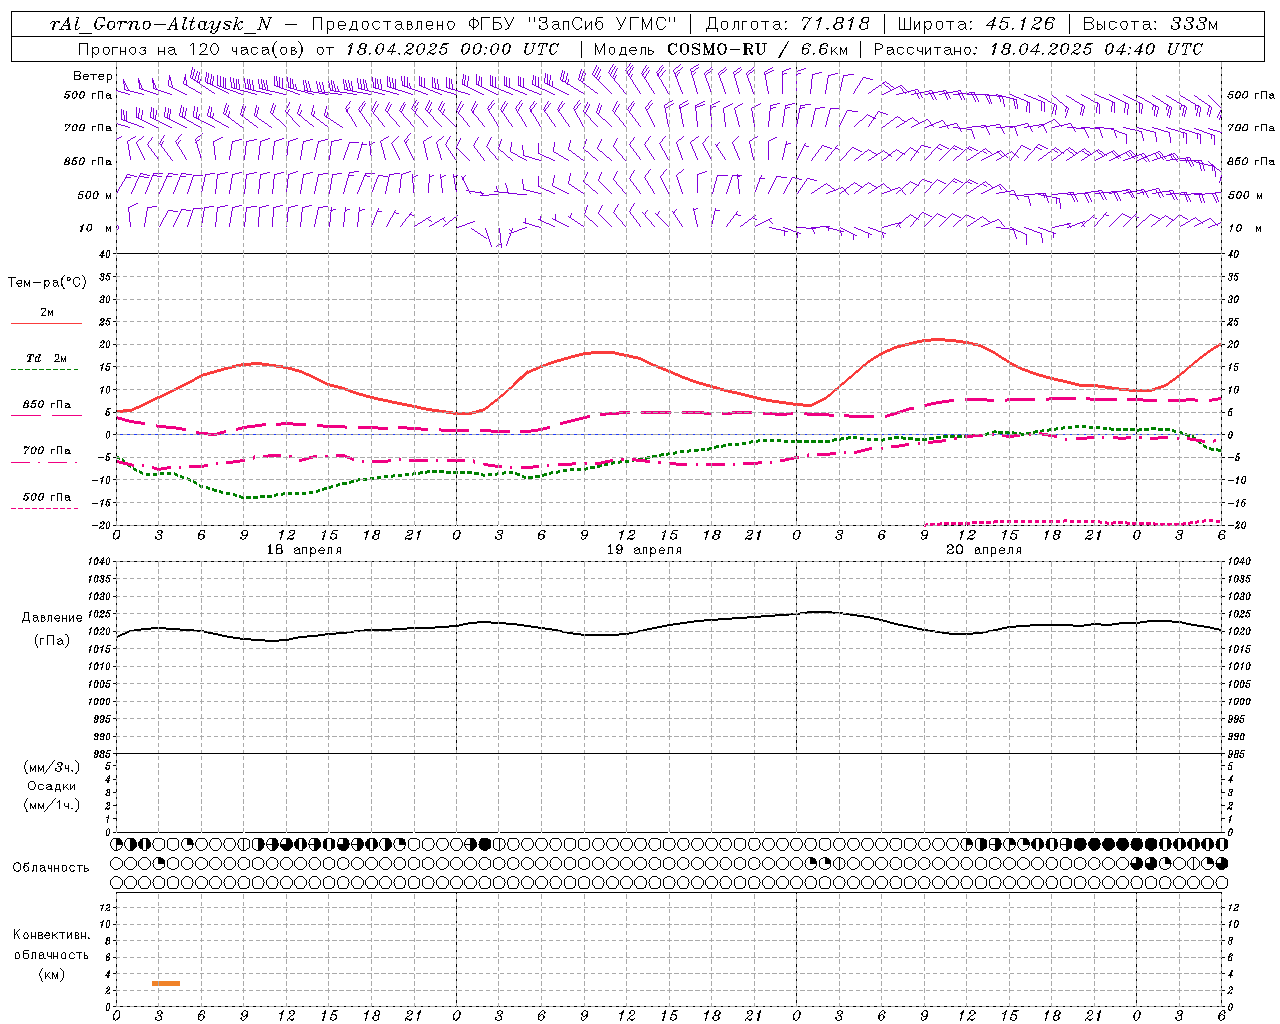
Task: Click '1040' on left pressure axis
Action: (98, 562)
